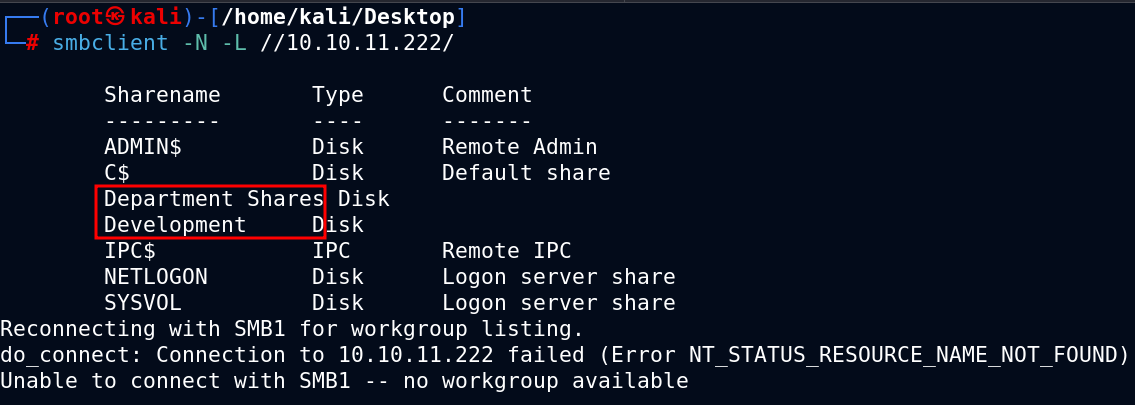Select the Department Shares entry
This screenshot has width=1135, height=405.
pyautogui.click(x=214, y=199)
